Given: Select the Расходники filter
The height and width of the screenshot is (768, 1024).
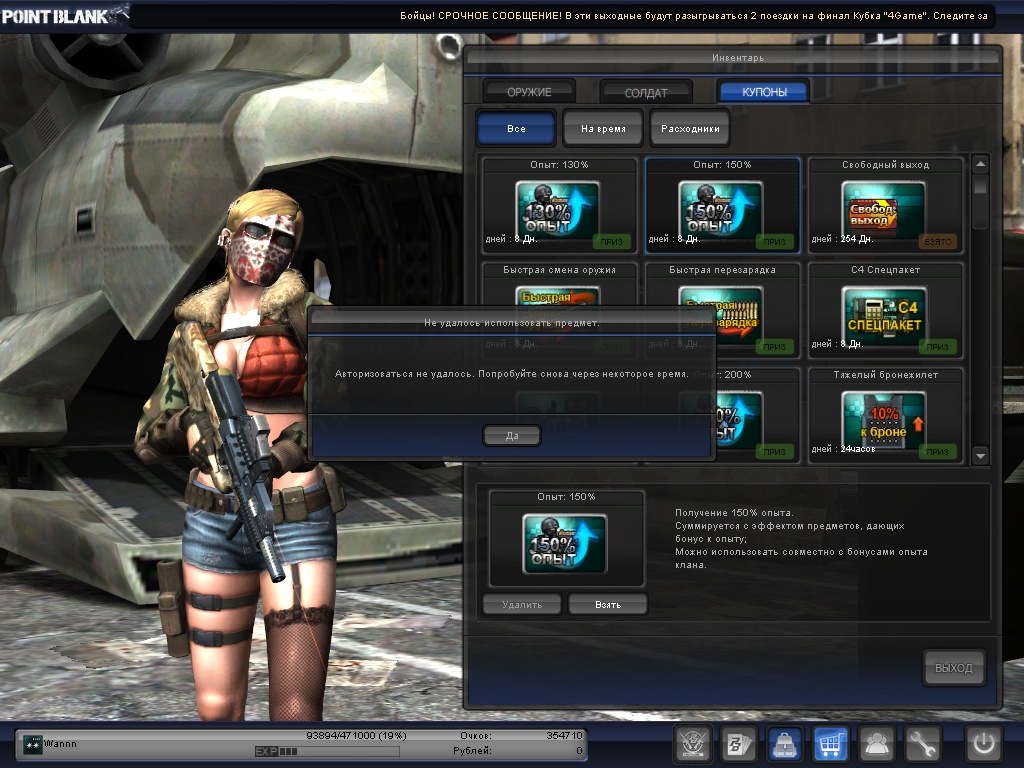Looking at the screenshot, I should pos(690,129).
